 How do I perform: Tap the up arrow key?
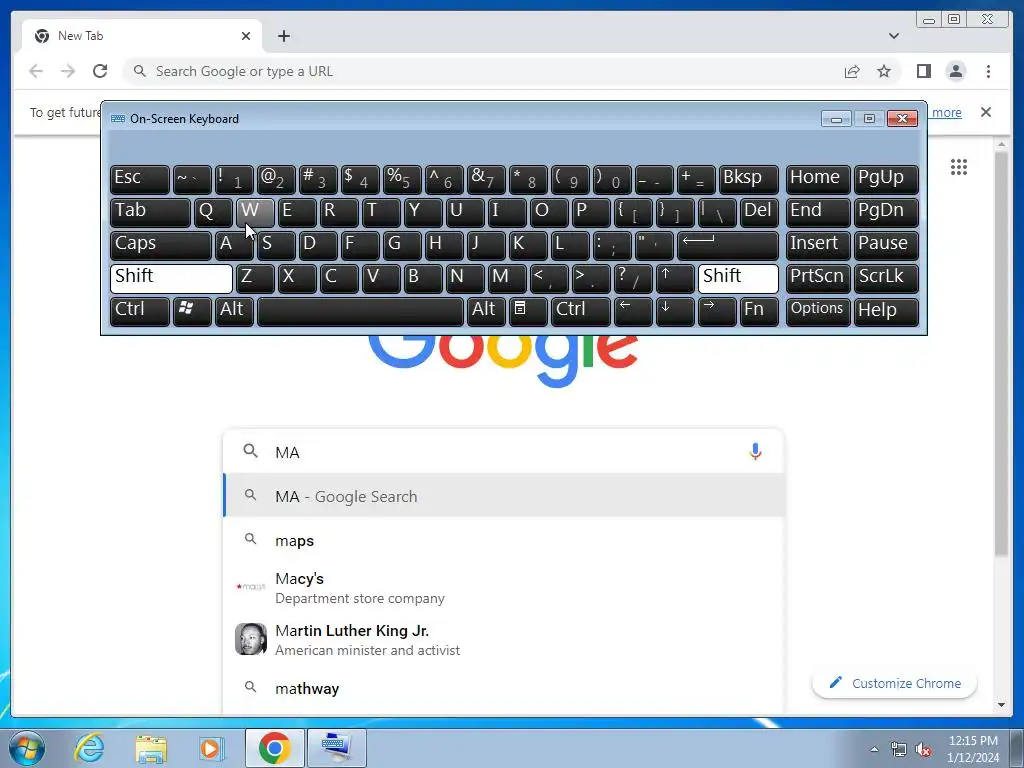675,278
